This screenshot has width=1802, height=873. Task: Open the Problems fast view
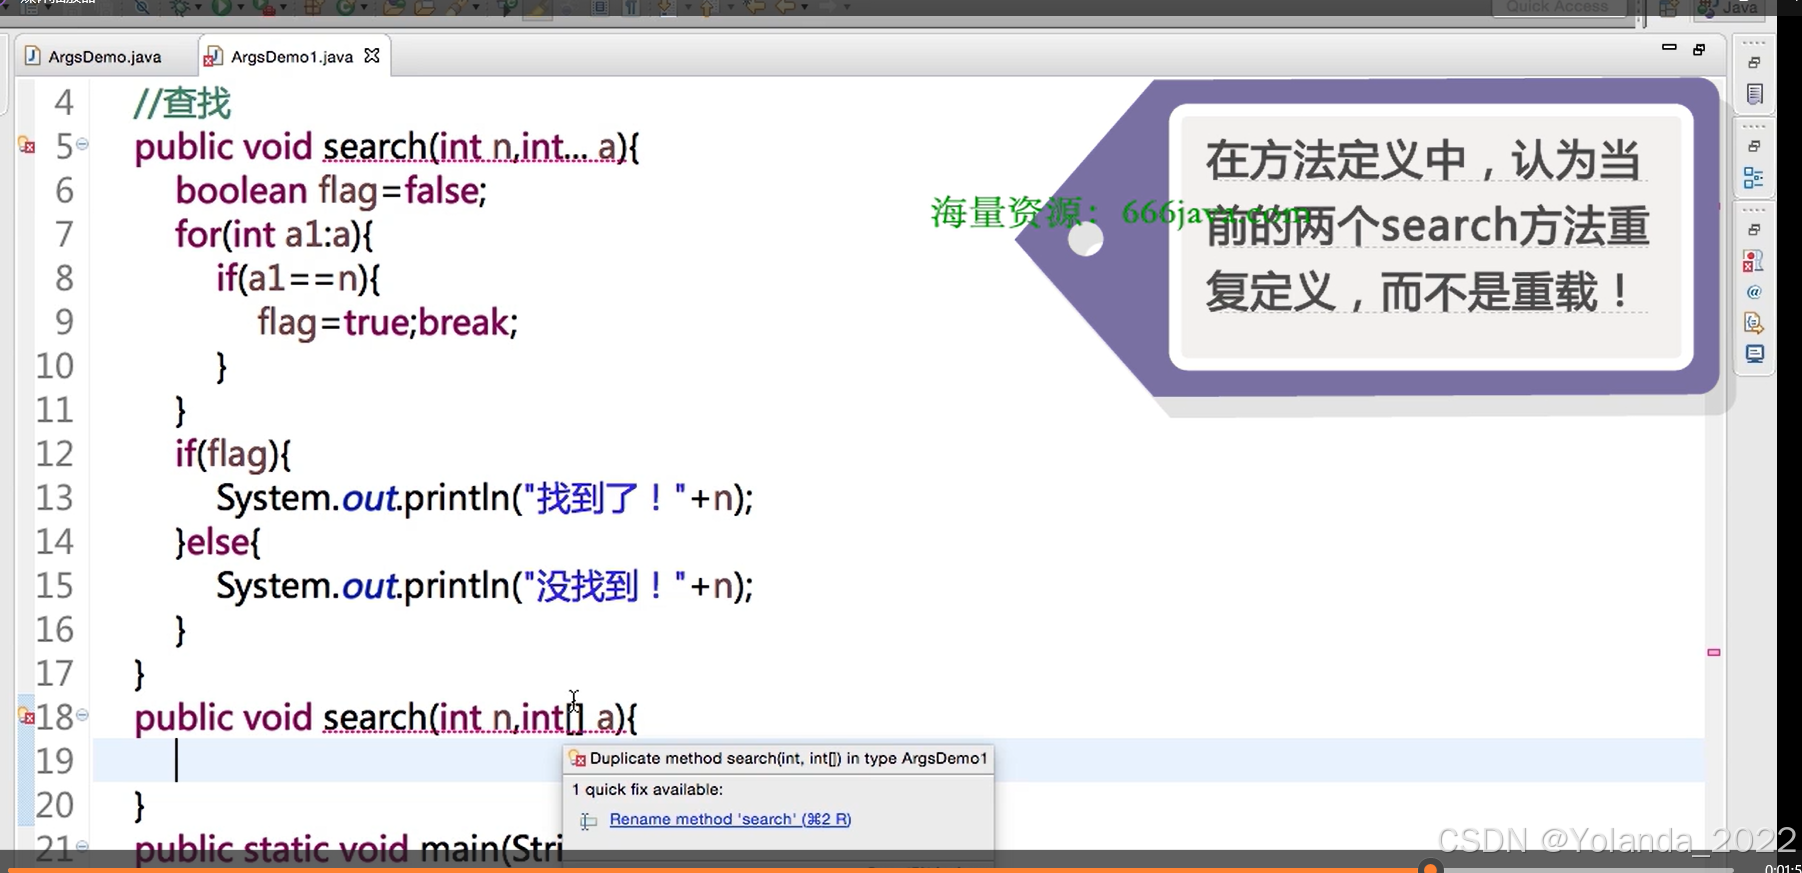point(1754,261)
